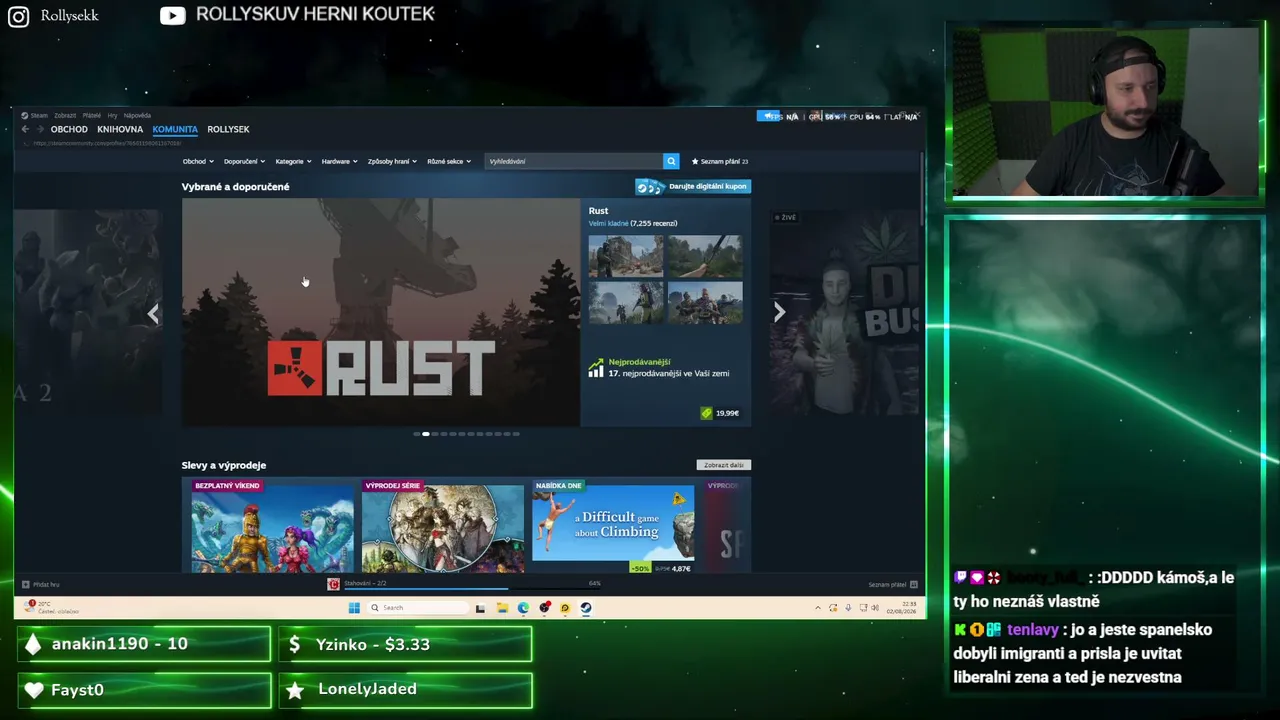This screenshot has width=1280, height=720.
Task: Click the top seller chart icon
Action: tap(596, 368)
